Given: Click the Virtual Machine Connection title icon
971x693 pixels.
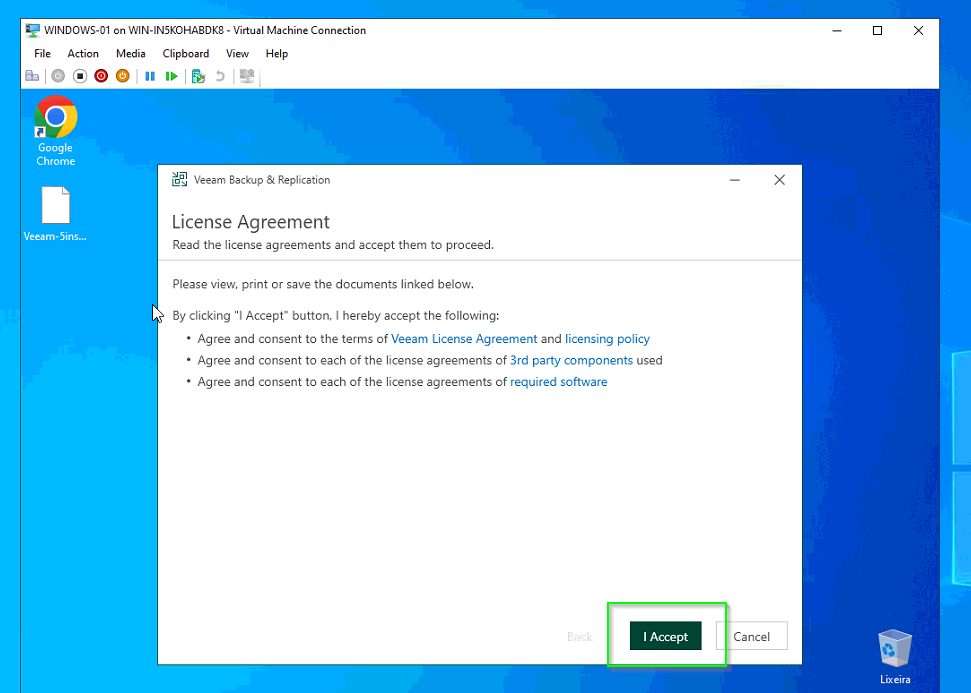Looking at the screenshot, I should (33, 30).
